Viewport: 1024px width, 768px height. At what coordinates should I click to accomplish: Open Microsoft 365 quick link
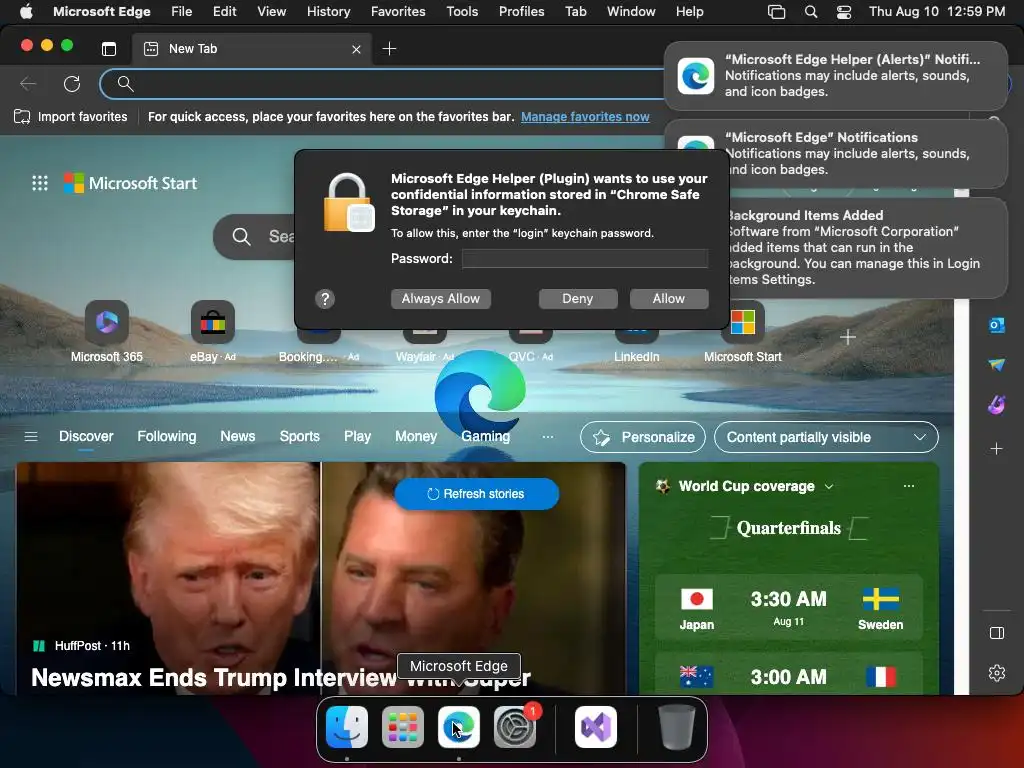click(x=107, y=332)
